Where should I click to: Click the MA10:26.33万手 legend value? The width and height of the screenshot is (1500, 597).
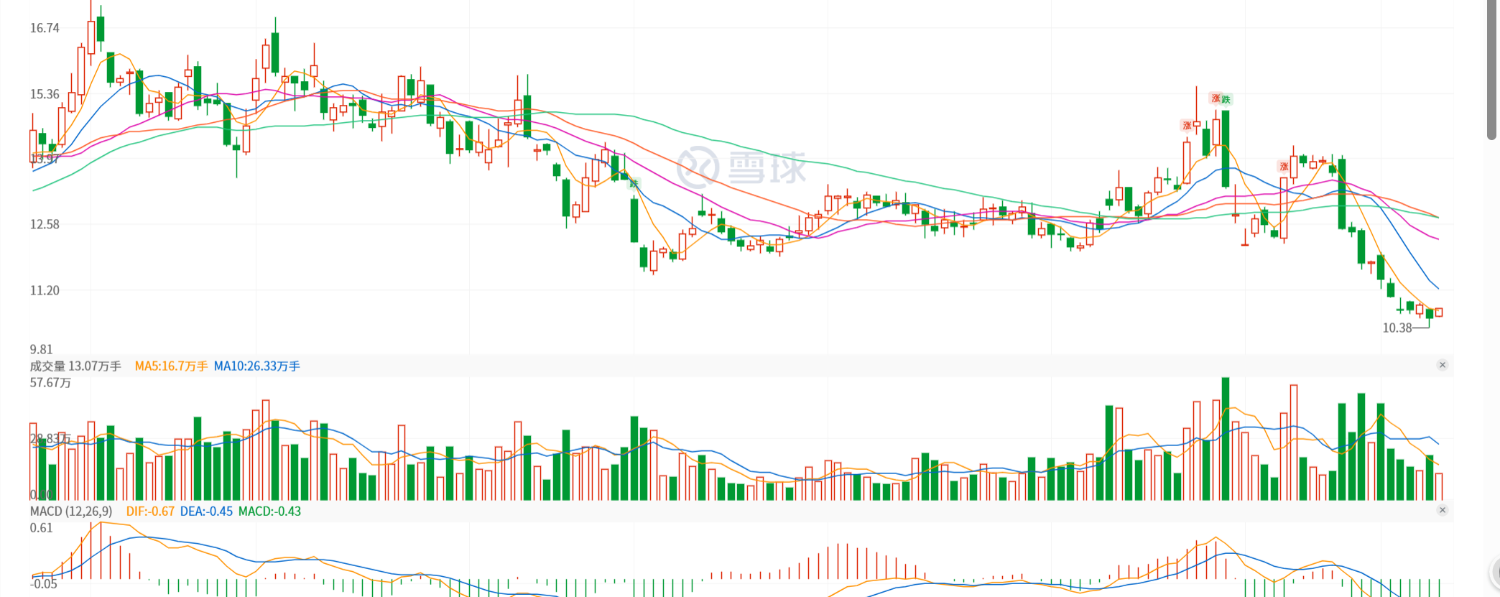point(257,366)
